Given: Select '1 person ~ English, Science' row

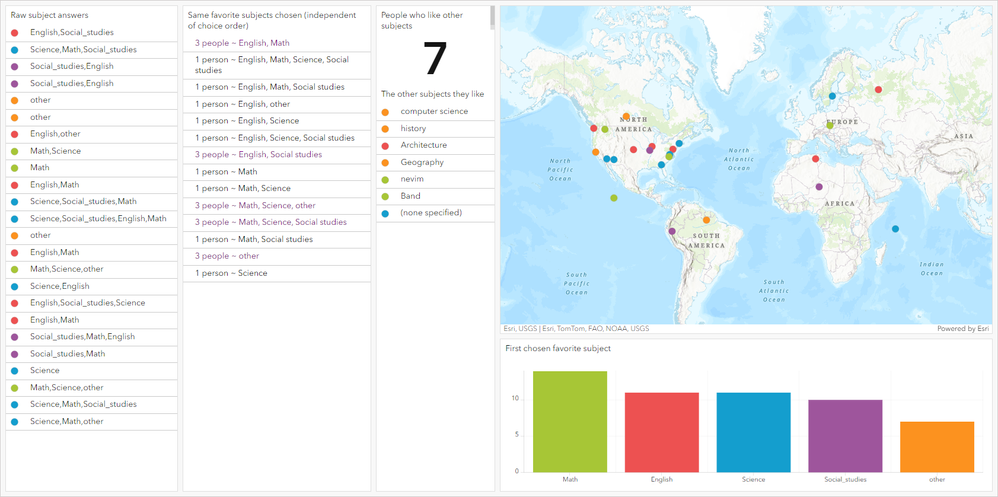Looking at the screenshot, I should [x=277, y=121].
